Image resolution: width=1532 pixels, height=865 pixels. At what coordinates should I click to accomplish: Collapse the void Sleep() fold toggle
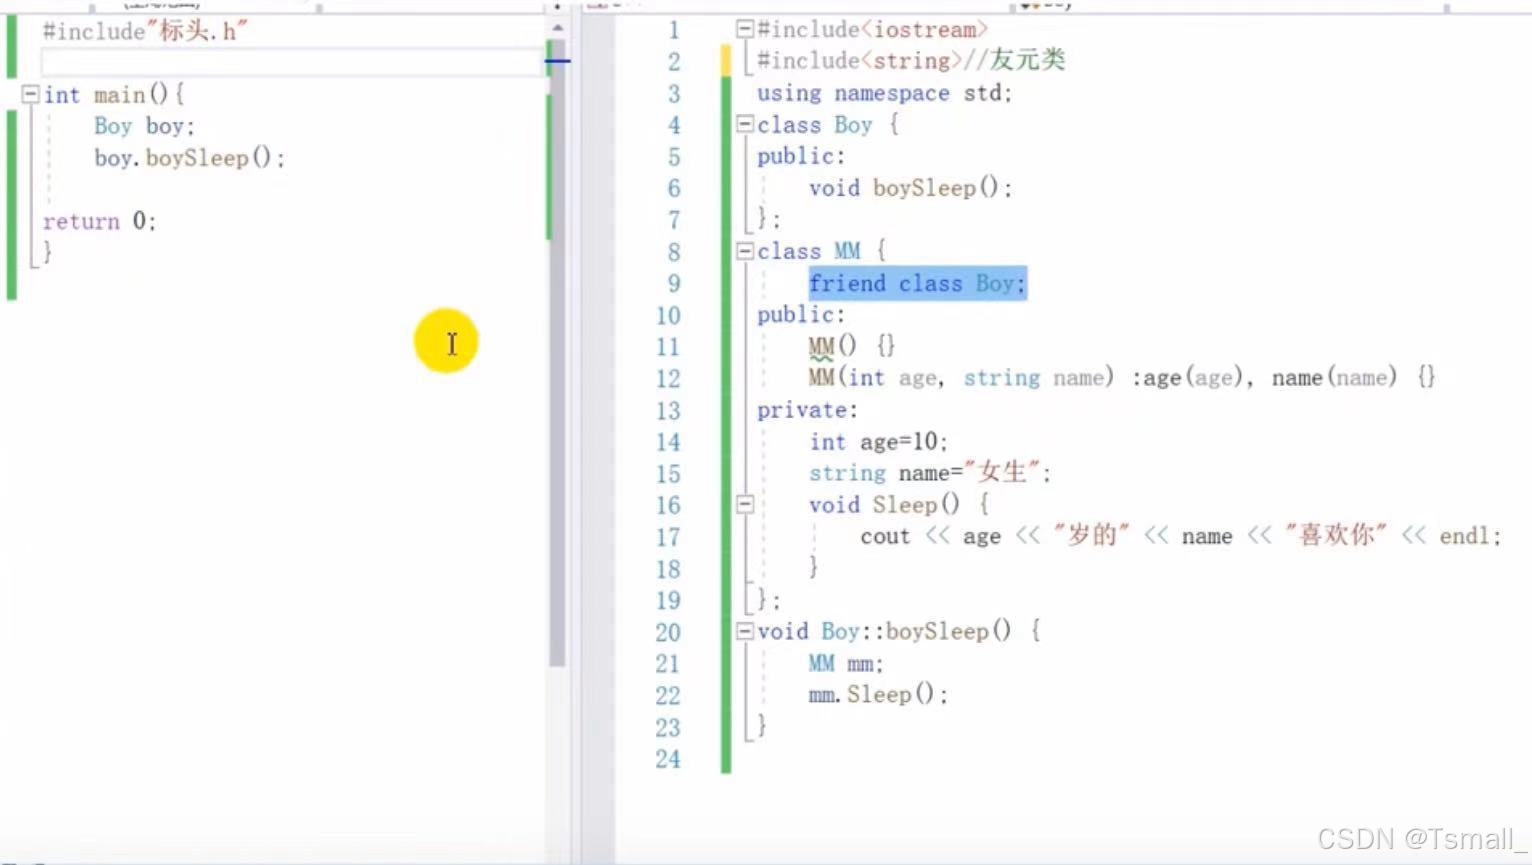tap(745, 505)
